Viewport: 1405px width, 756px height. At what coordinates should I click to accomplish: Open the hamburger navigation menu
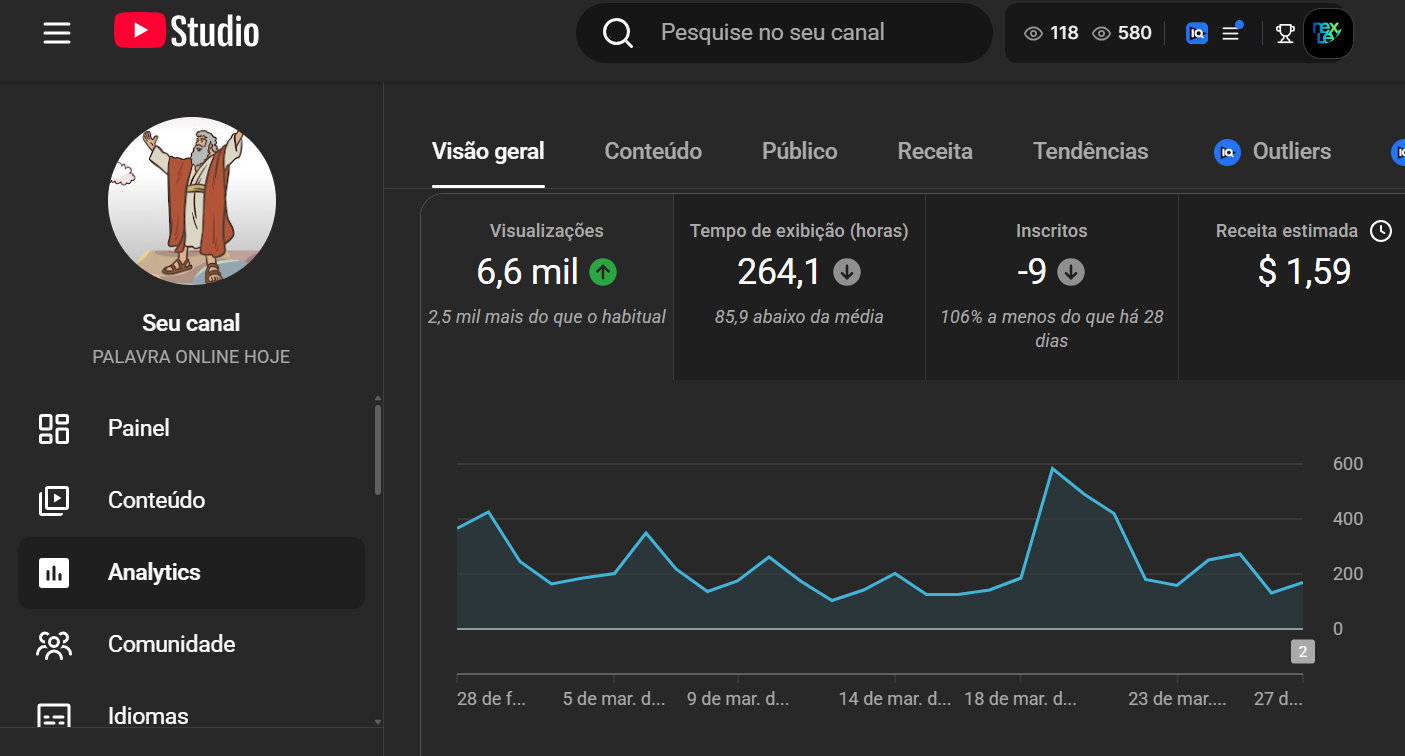pyautogui.click(x=57, y=33)
